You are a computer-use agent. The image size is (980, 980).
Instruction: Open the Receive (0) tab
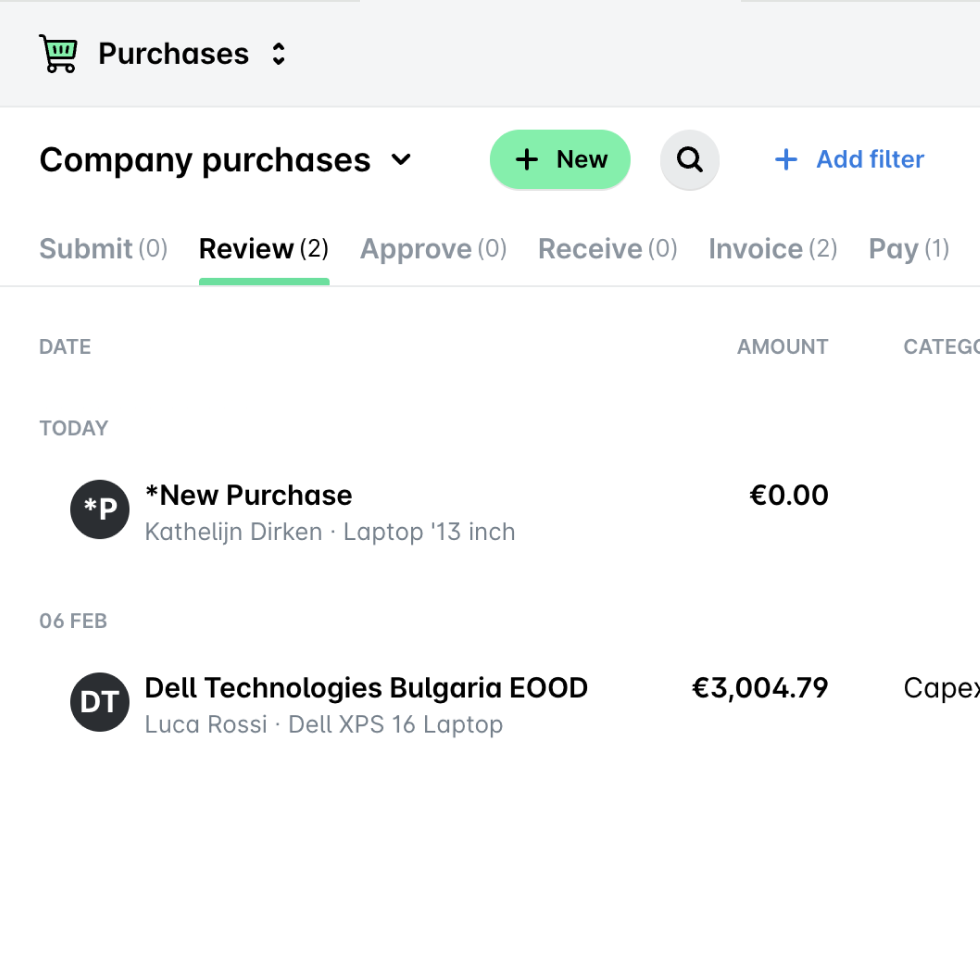pyautogui.click(x=608, y=249)
